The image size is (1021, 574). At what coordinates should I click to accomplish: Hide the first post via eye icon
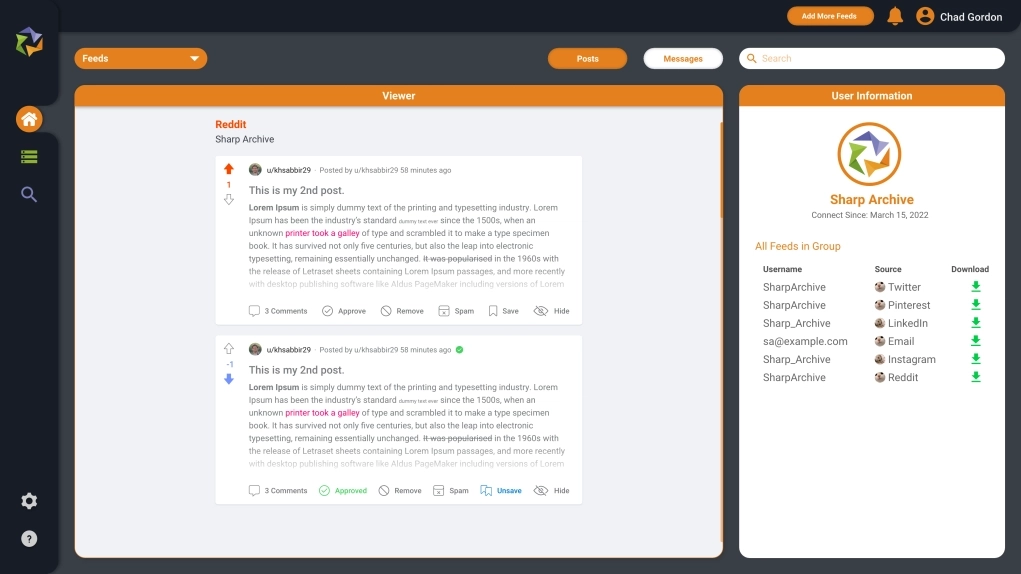(x=551, y=311)
